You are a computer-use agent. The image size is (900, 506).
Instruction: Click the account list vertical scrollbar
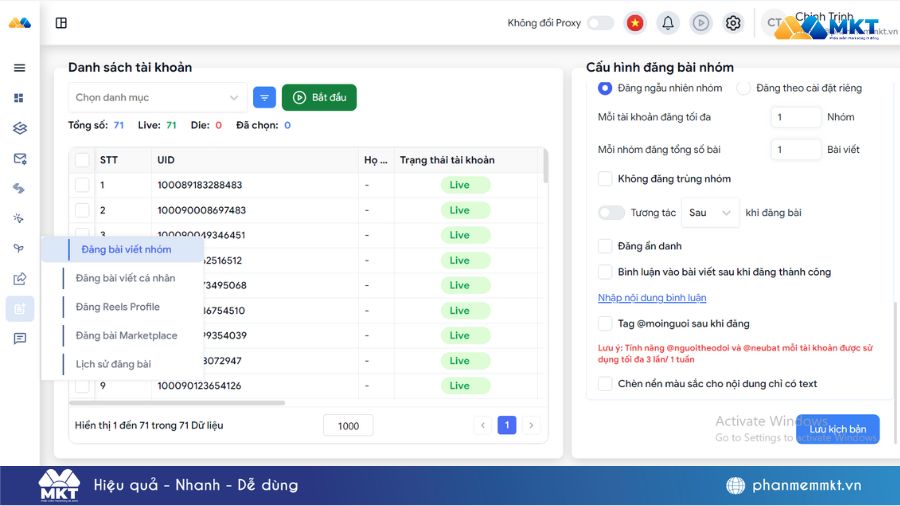tap(545, 166)
